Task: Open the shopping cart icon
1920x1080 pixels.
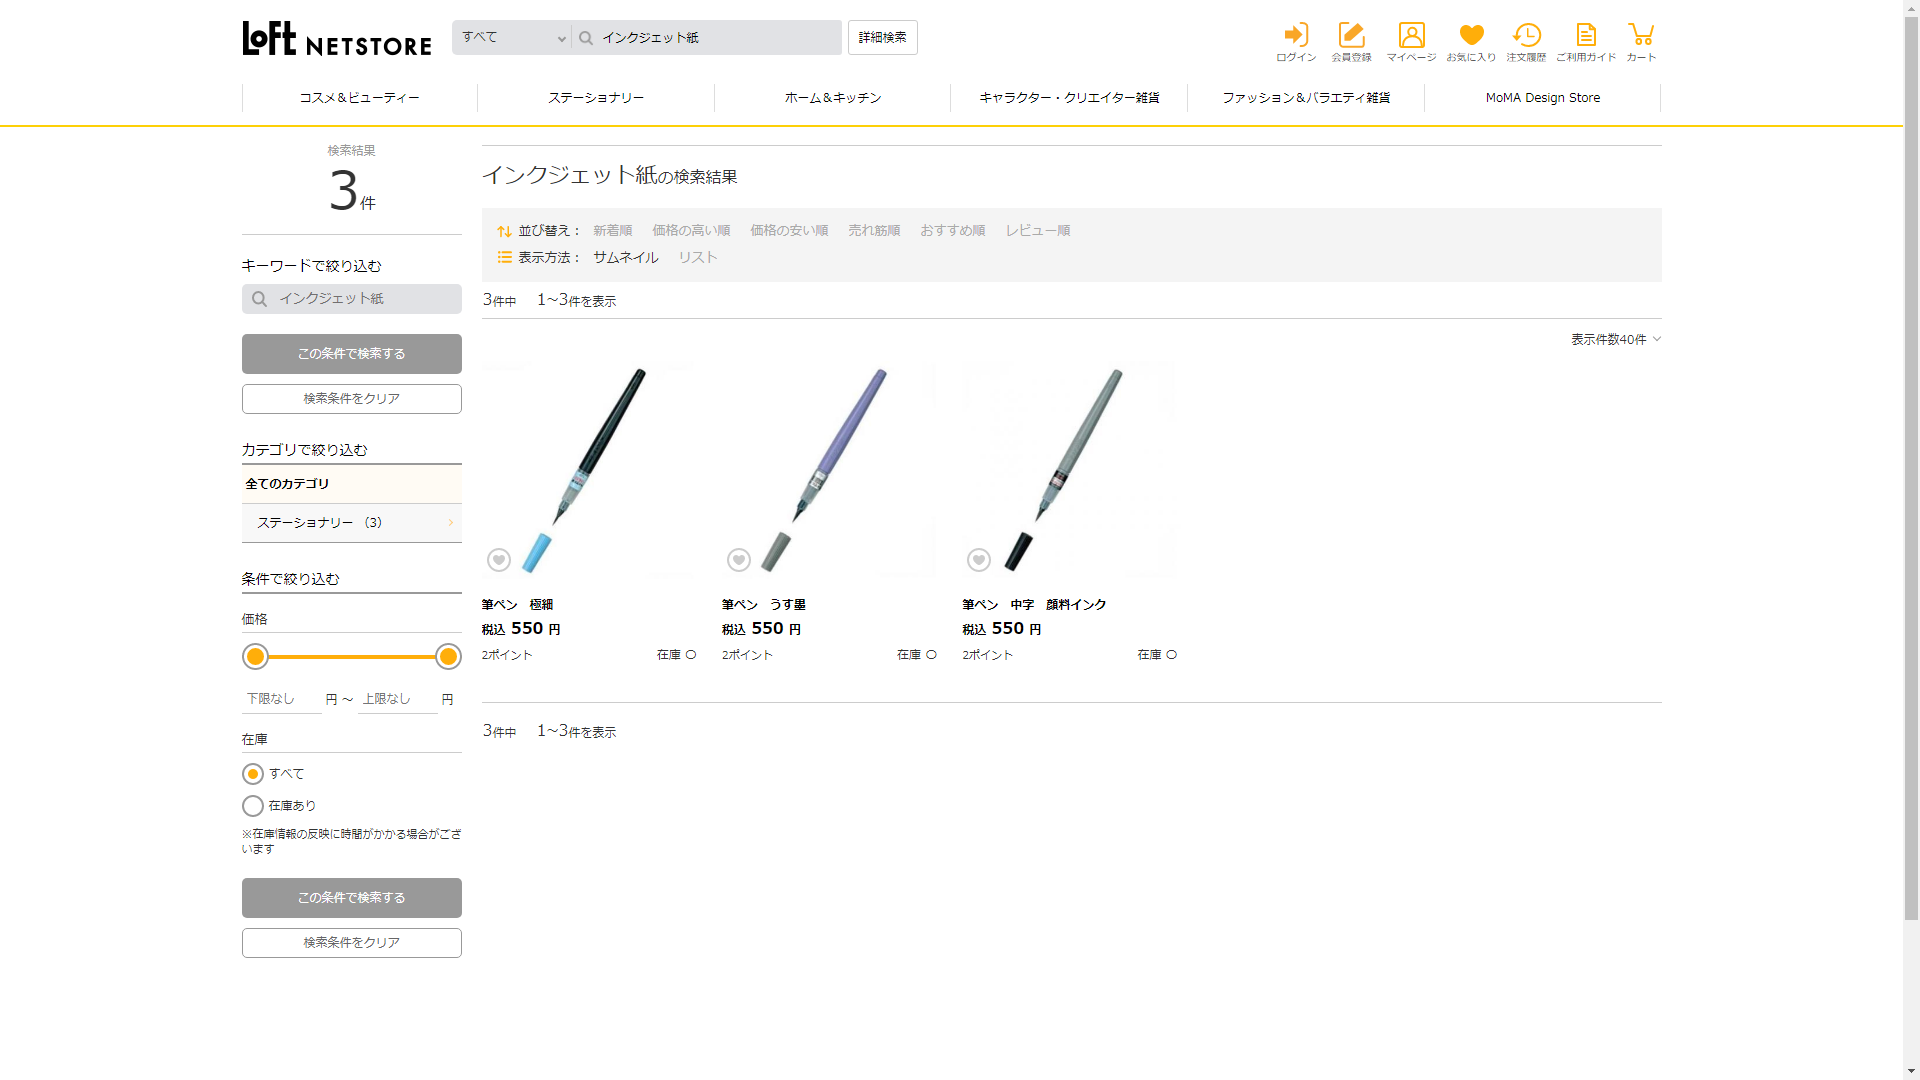Action: [x=1641, y=36]
